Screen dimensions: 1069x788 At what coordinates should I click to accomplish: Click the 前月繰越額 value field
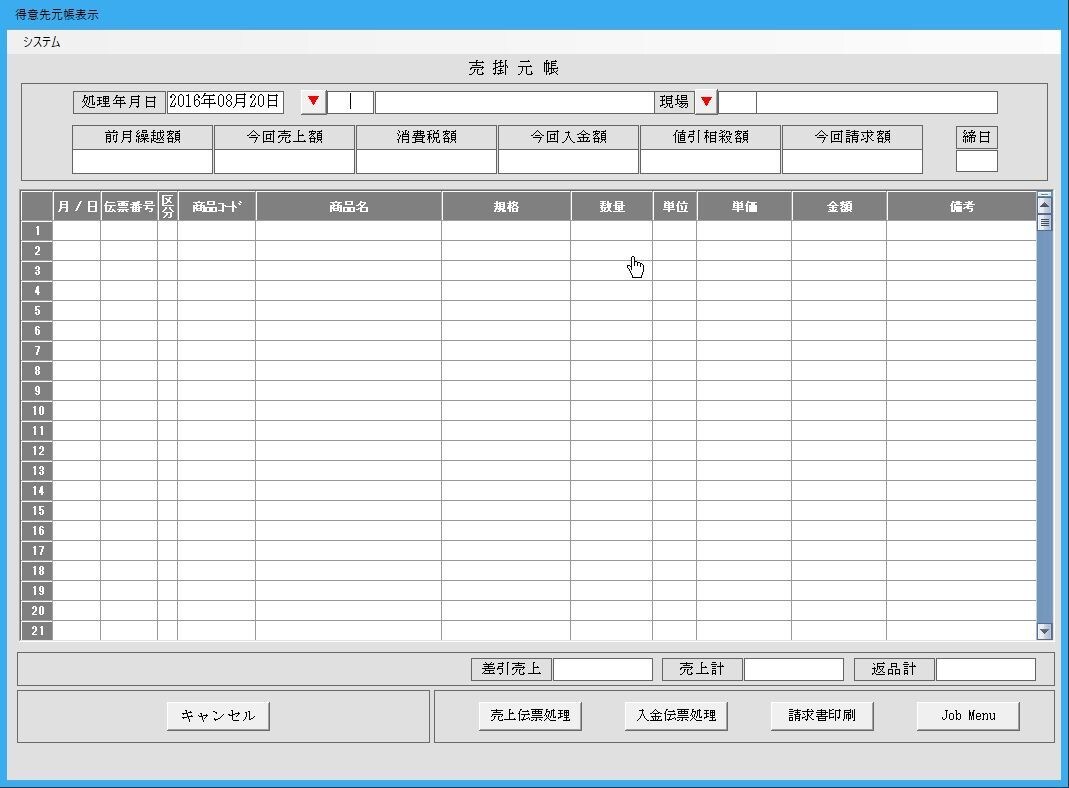[142, 162]
